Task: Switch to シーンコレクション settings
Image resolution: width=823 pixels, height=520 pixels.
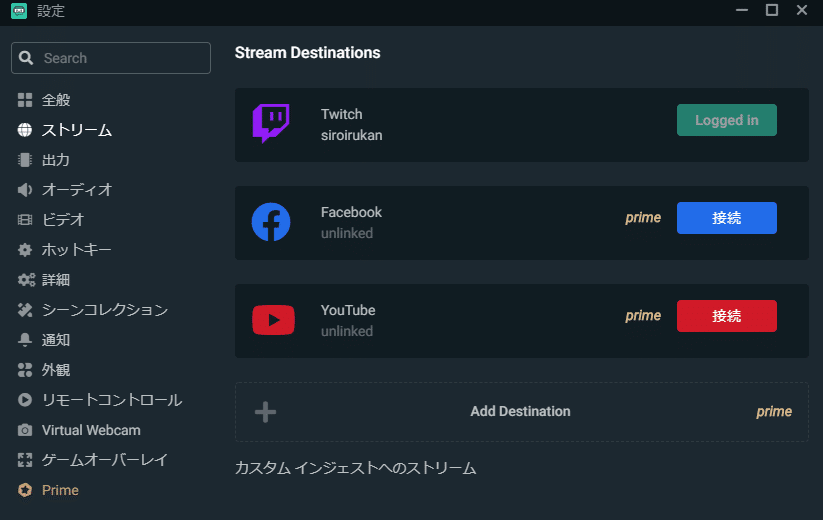Action: (x=104, y=310)
